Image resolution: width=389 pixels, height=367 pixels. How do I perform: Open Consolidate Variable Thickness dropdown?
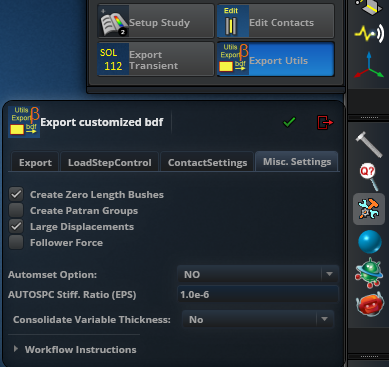pos(258,319)
